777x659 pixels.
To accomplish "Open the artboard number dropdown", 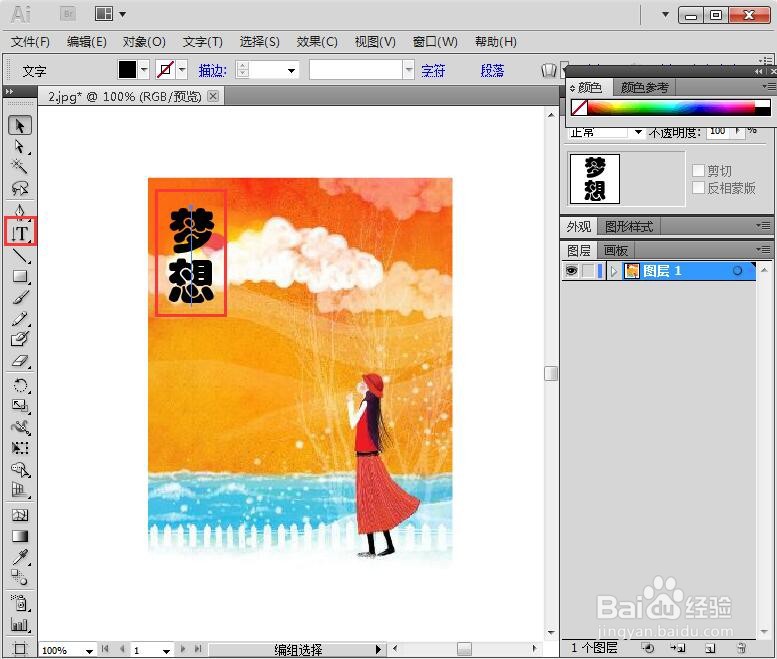I will click(x=166, y=650).
